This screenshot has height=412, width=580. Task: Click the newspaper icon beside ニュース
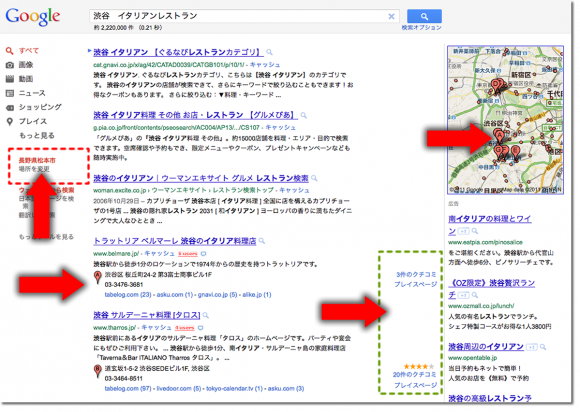click(x=10, y=93)
